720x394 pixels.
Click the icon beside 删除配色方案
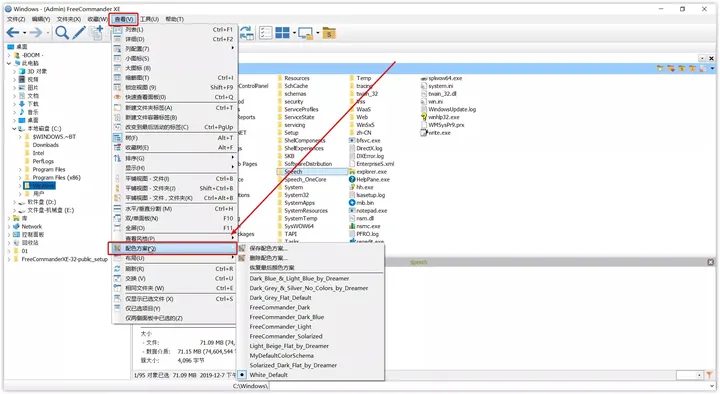[x=242, y=258]
